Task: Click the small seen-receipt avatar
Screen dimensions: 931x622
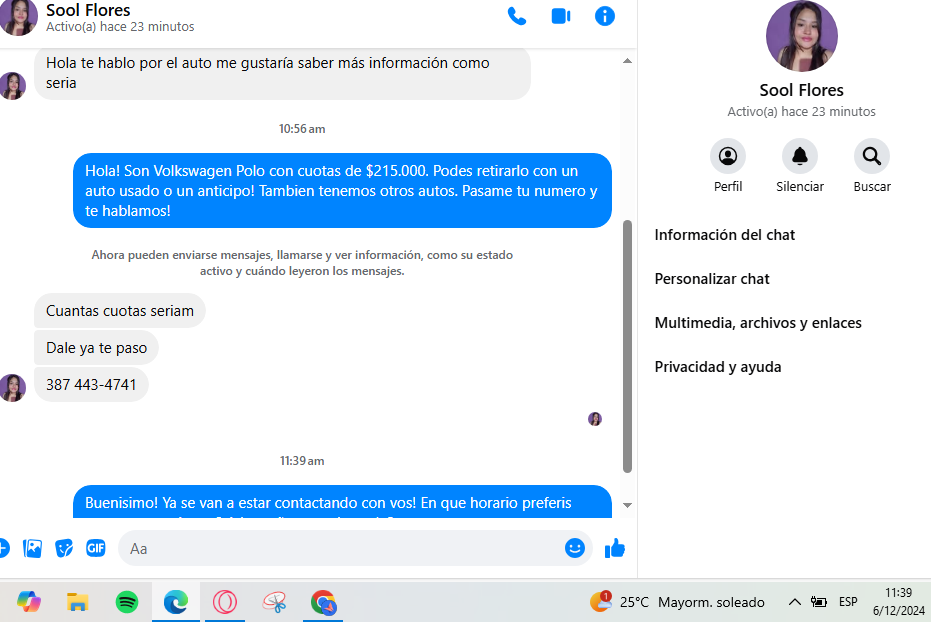Action: tap(595, 419)
